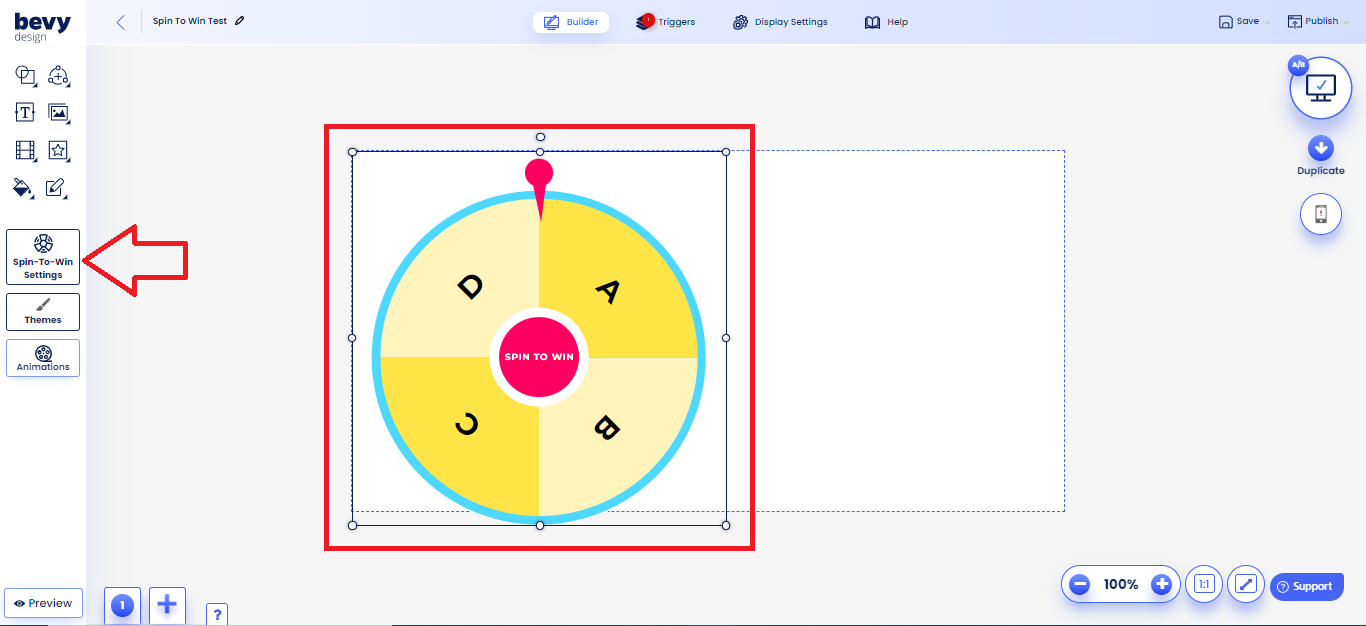Select the Video tool
The width and height of the screenshot is (1366, 626).
point(25,150)
